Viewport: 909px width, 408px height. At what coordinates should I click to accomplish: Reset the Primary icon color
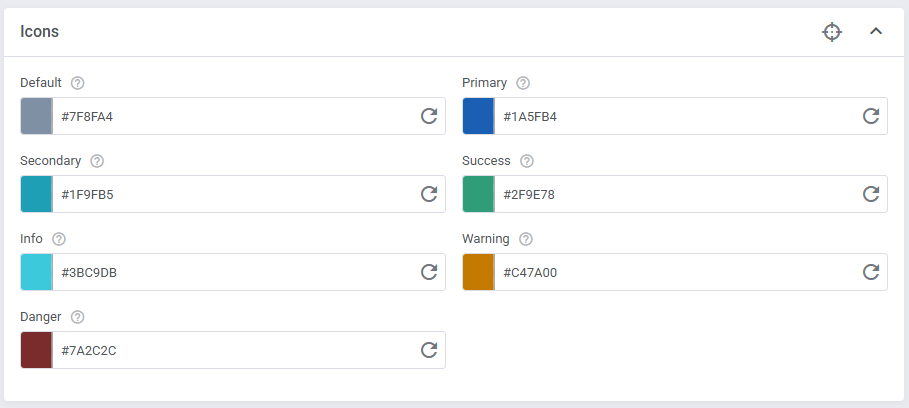tap(871, 116)
